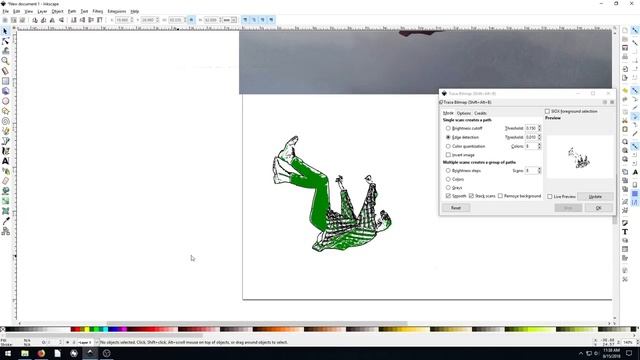640x360 pixels.
Task: Click the Scans count stepper arrows
Action: 540,171
